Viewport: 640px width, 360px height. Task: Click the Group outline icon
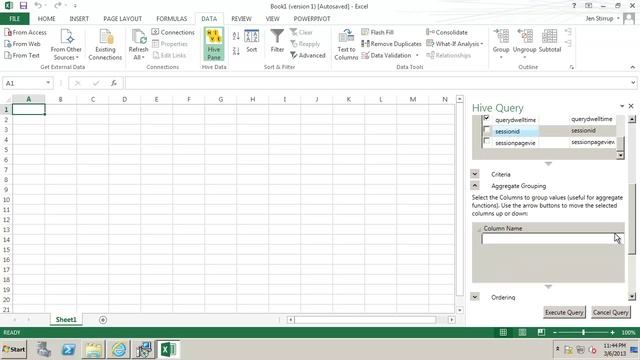501,37
